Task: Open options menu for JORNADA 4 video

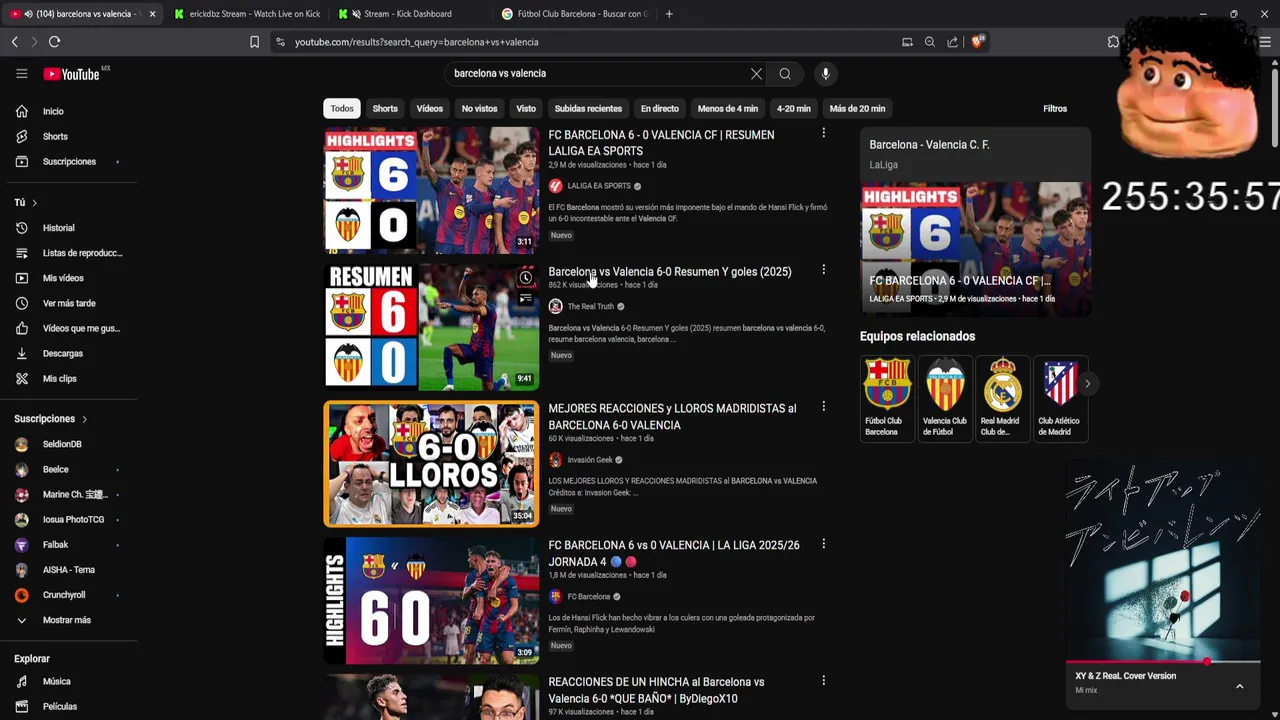Action: (x=823, y=544)
